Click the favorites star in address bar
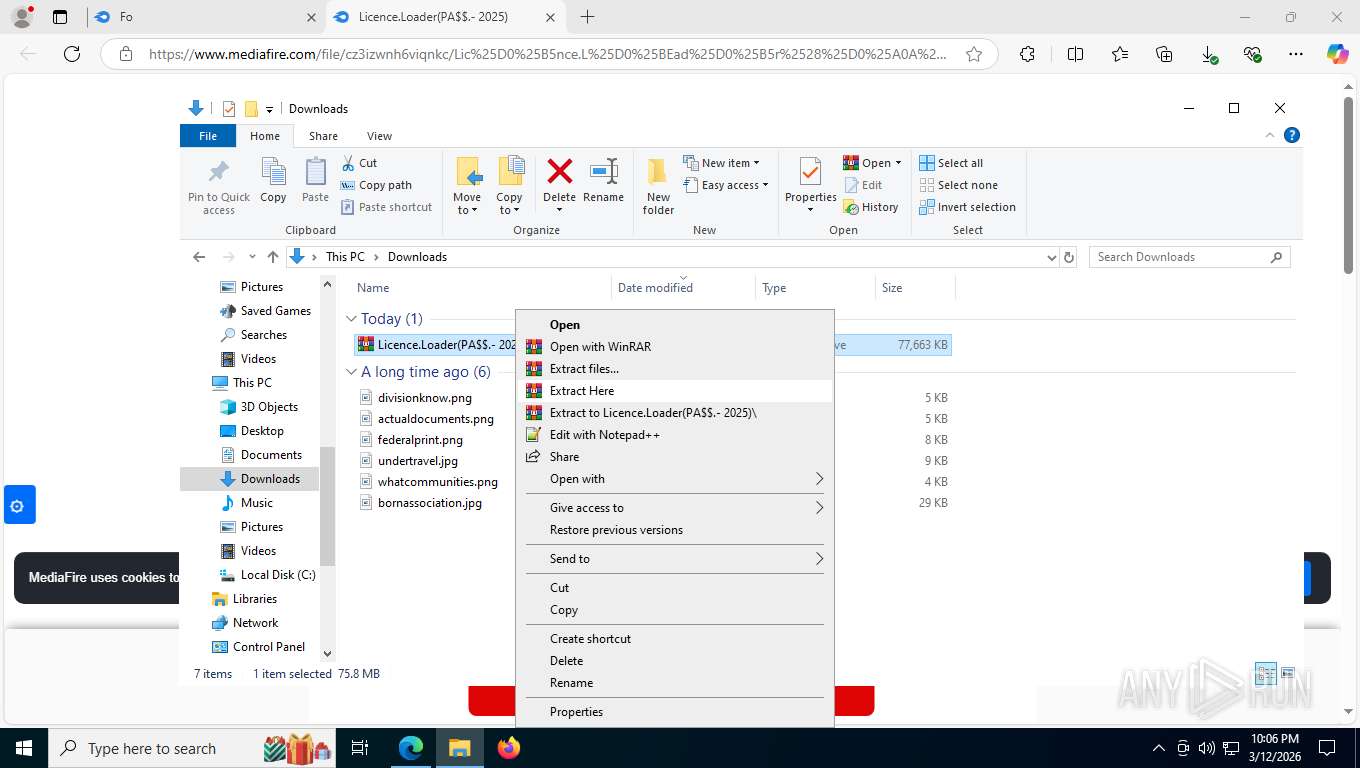Viewport: 1360px width, 768px height. pyautogui.click(x=974, y=54)
